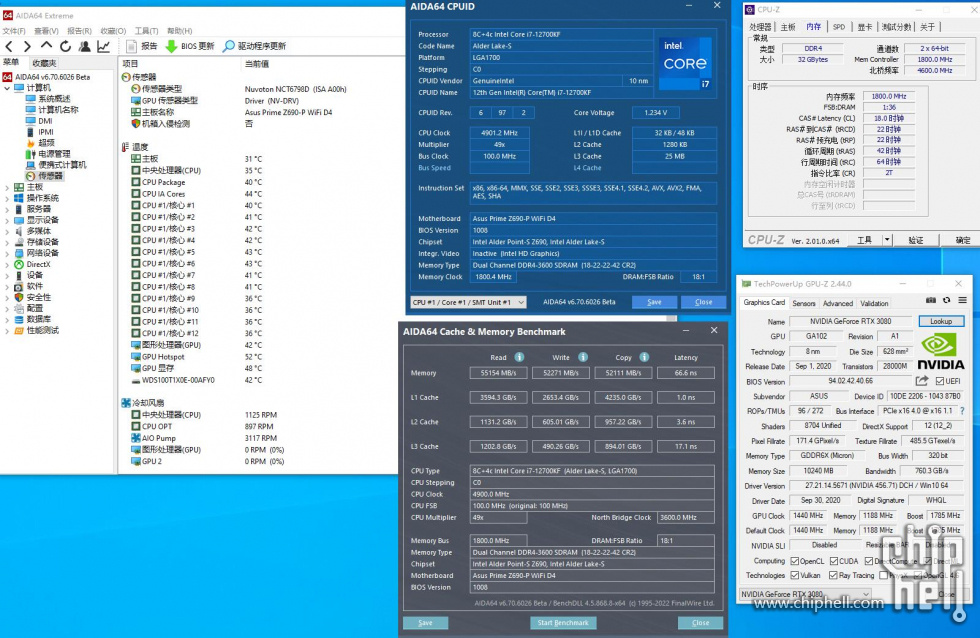Open GPU-Z NVIDIA GeForce RTX 3080 device dropdown
The height and width of the screenshot is (638, 980).
click(805, 594)
